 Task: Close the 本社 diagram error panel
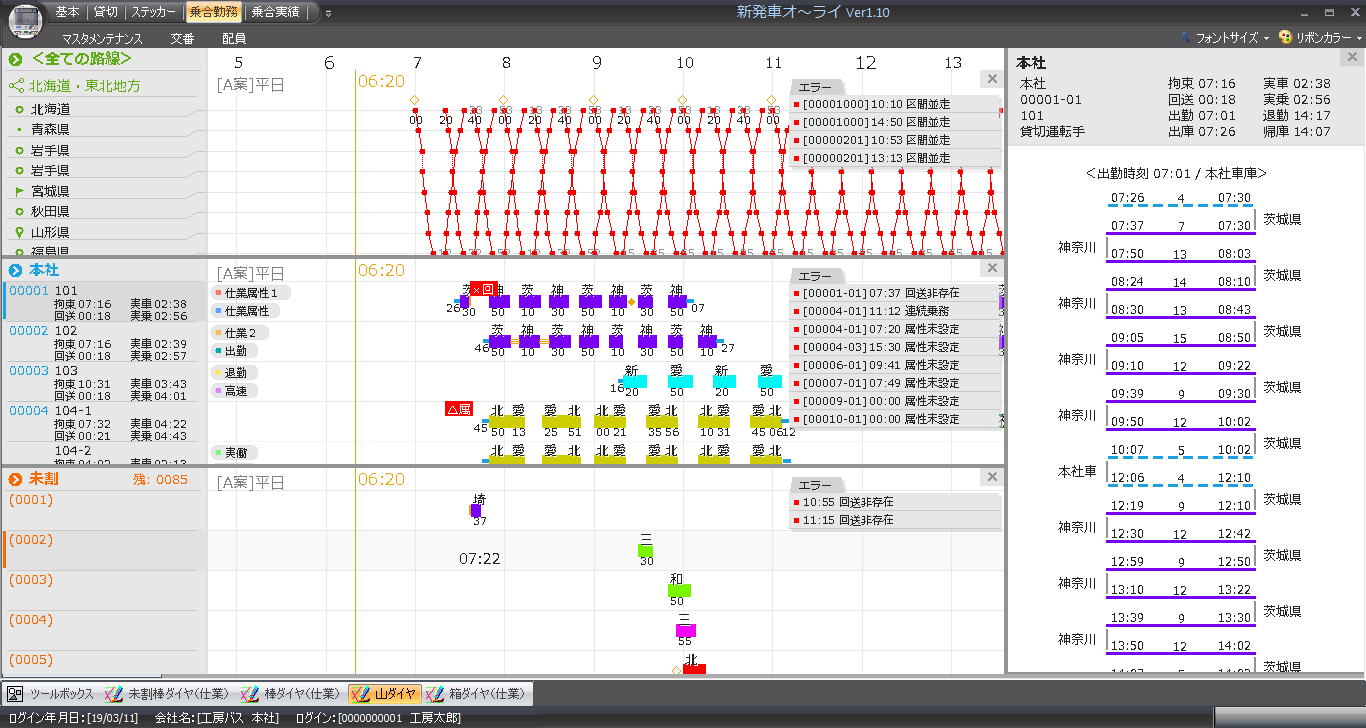tap(991, 268)
